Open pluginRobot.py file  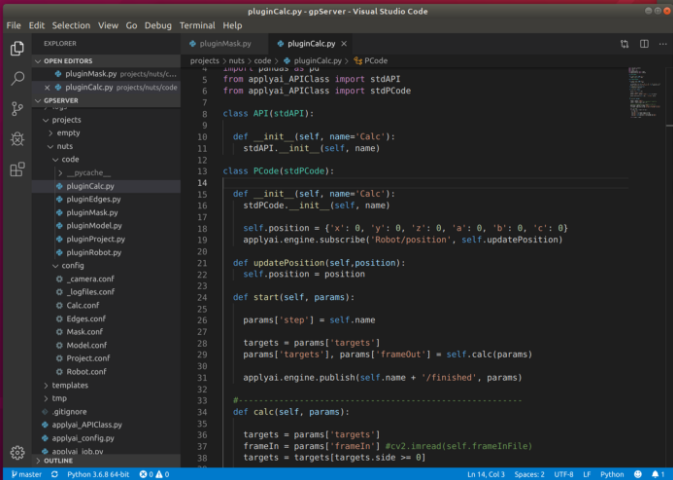[106, 252]
